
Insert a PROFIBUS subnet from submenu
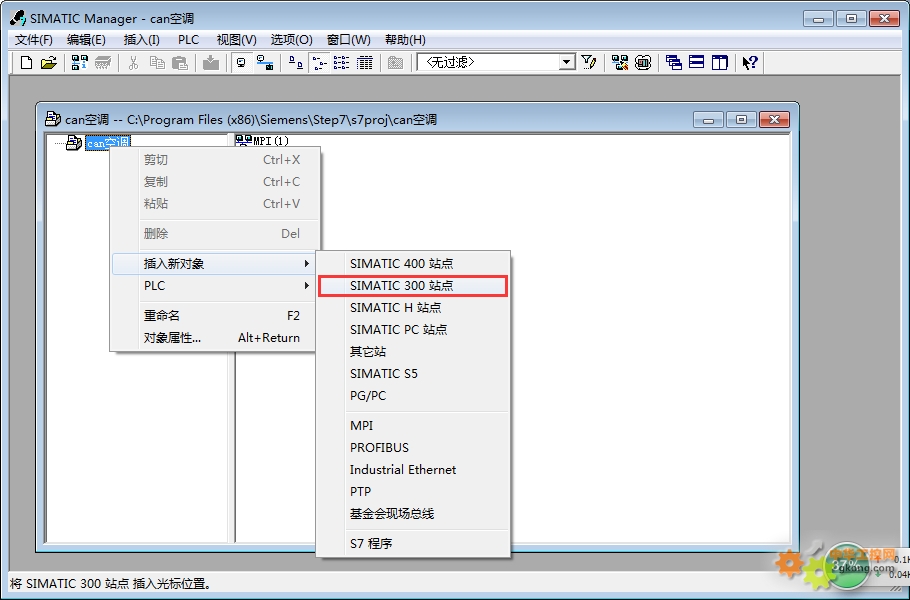click(x=413, y=447)
